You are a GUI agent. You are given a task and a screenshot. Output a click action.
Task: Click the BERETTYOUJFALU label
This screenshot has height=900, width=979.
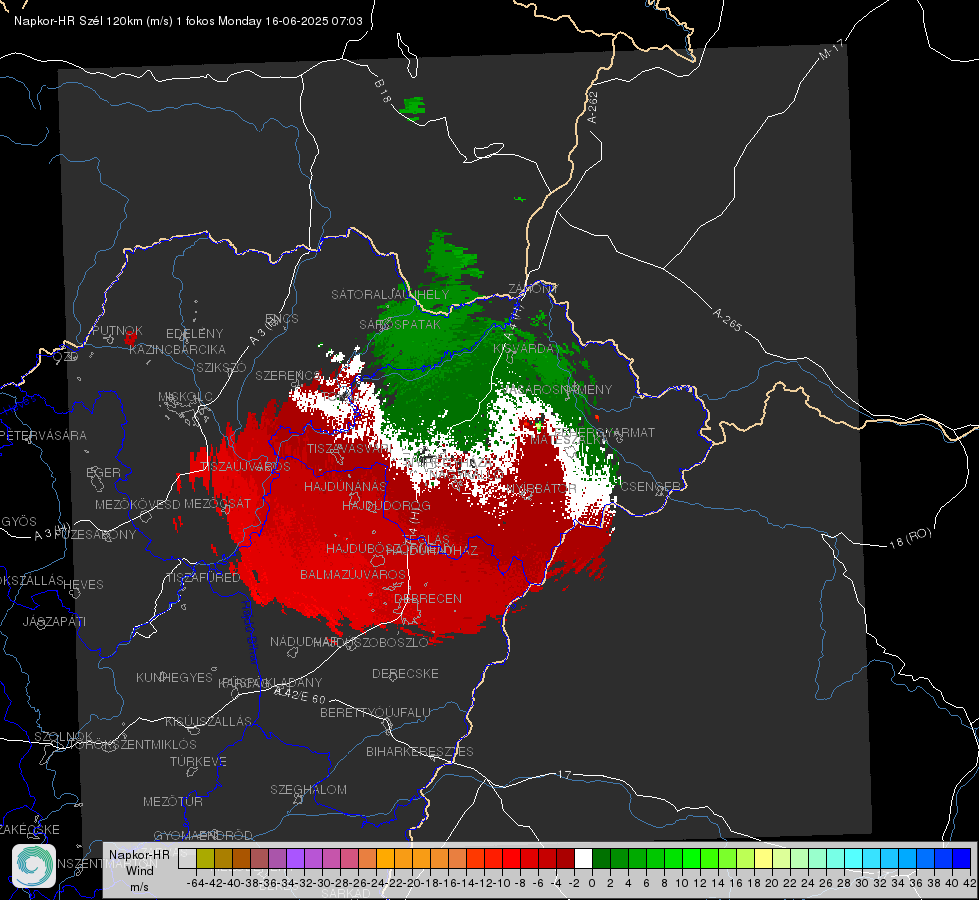375,712
